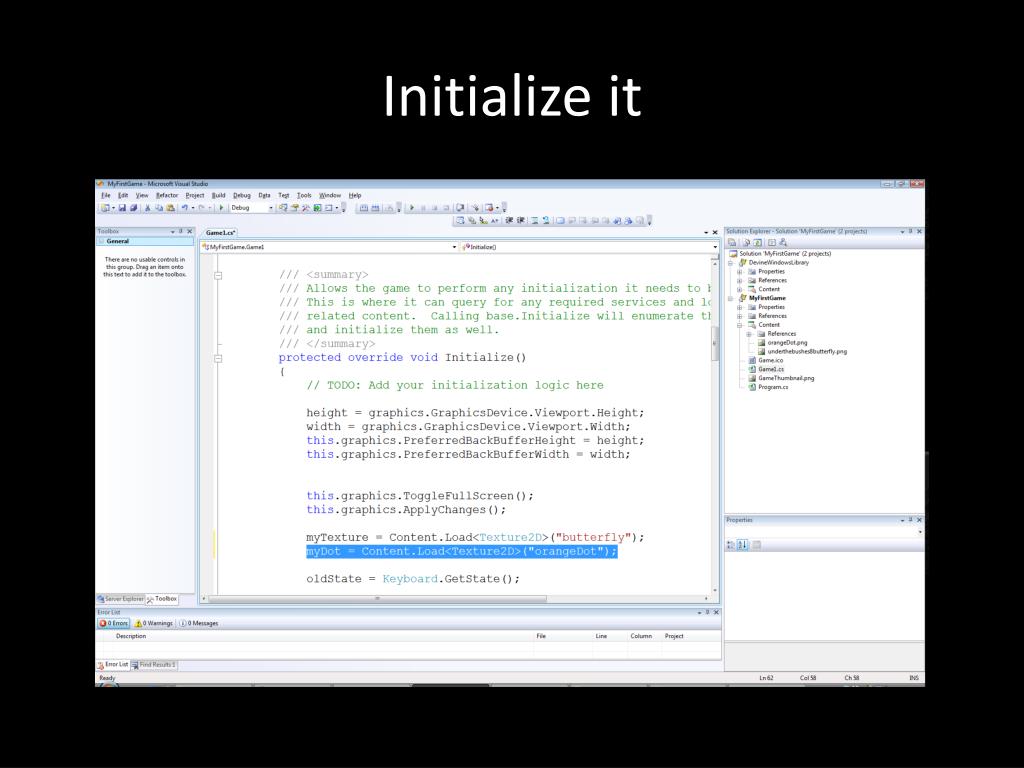Open the Refactor menu
Image resolution: width=1024 pixels, height=768 pixels.
pos(167,195)
